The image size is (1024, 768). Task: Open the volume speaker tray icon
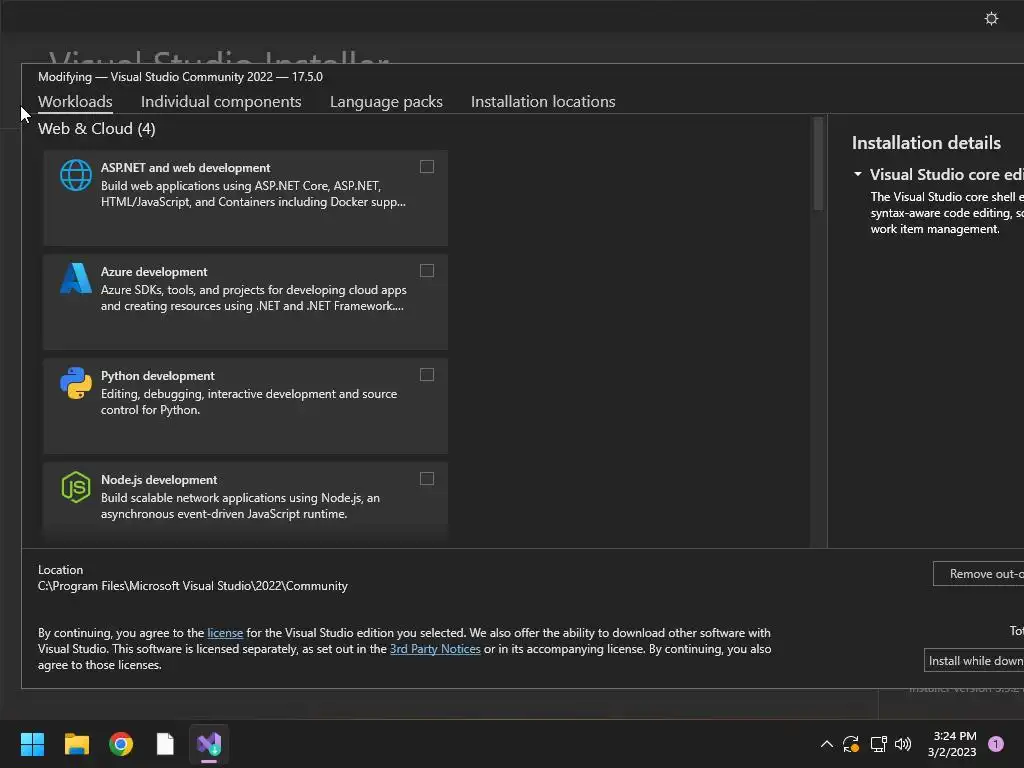coord(903,744)
